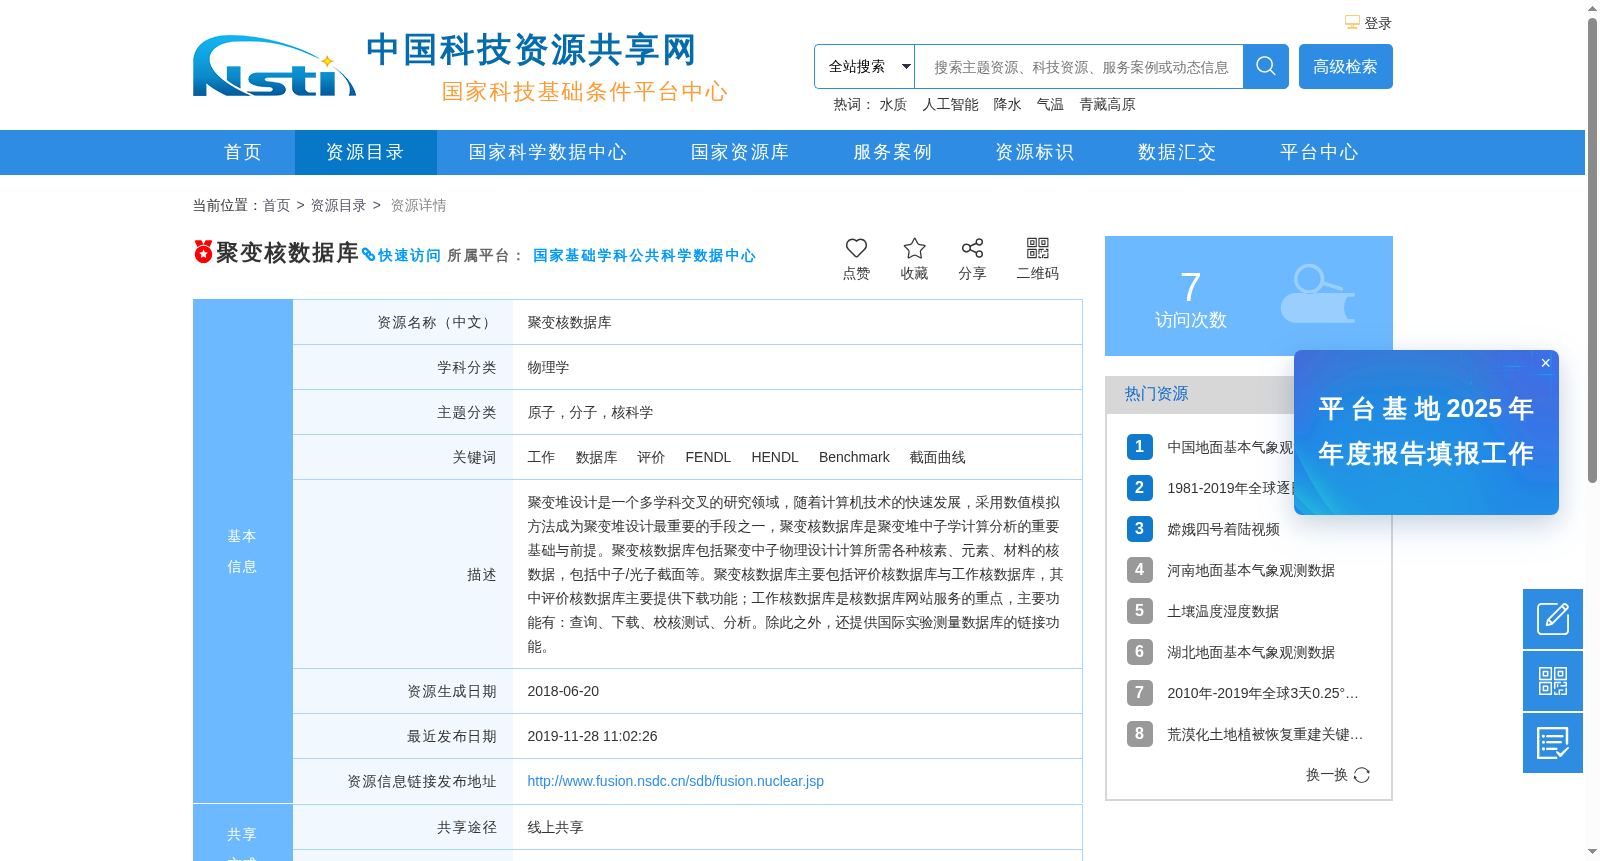
Task: Favorite the resource with the star icon
Action: click(x=914, y=248)
